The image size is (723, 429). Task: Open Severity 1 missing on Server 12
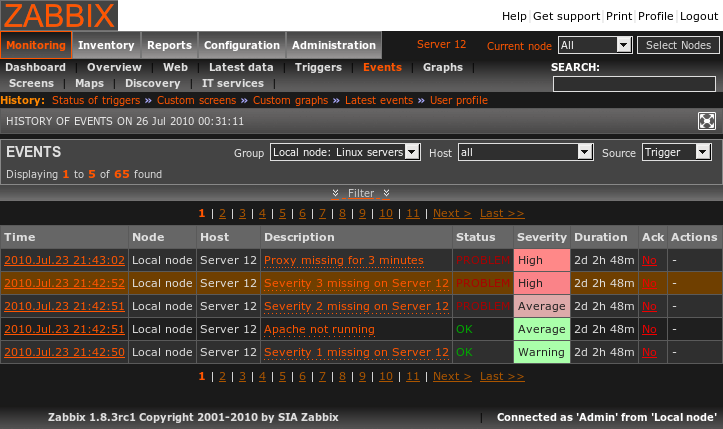tap(356, 352)
